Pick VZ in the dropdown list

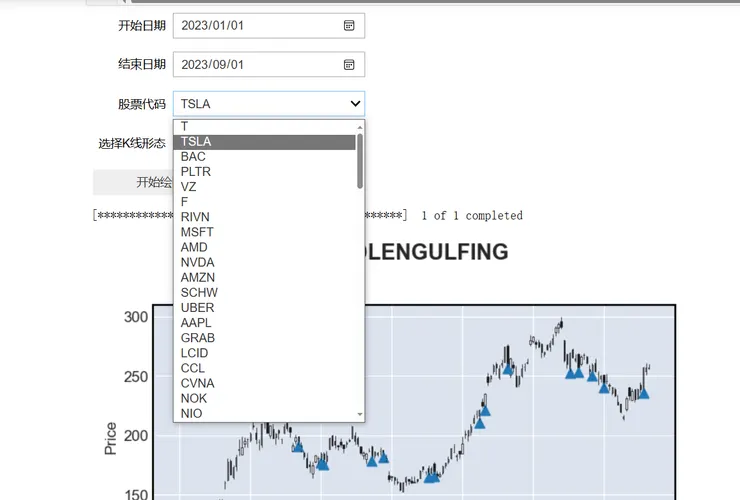coord(264,187)
